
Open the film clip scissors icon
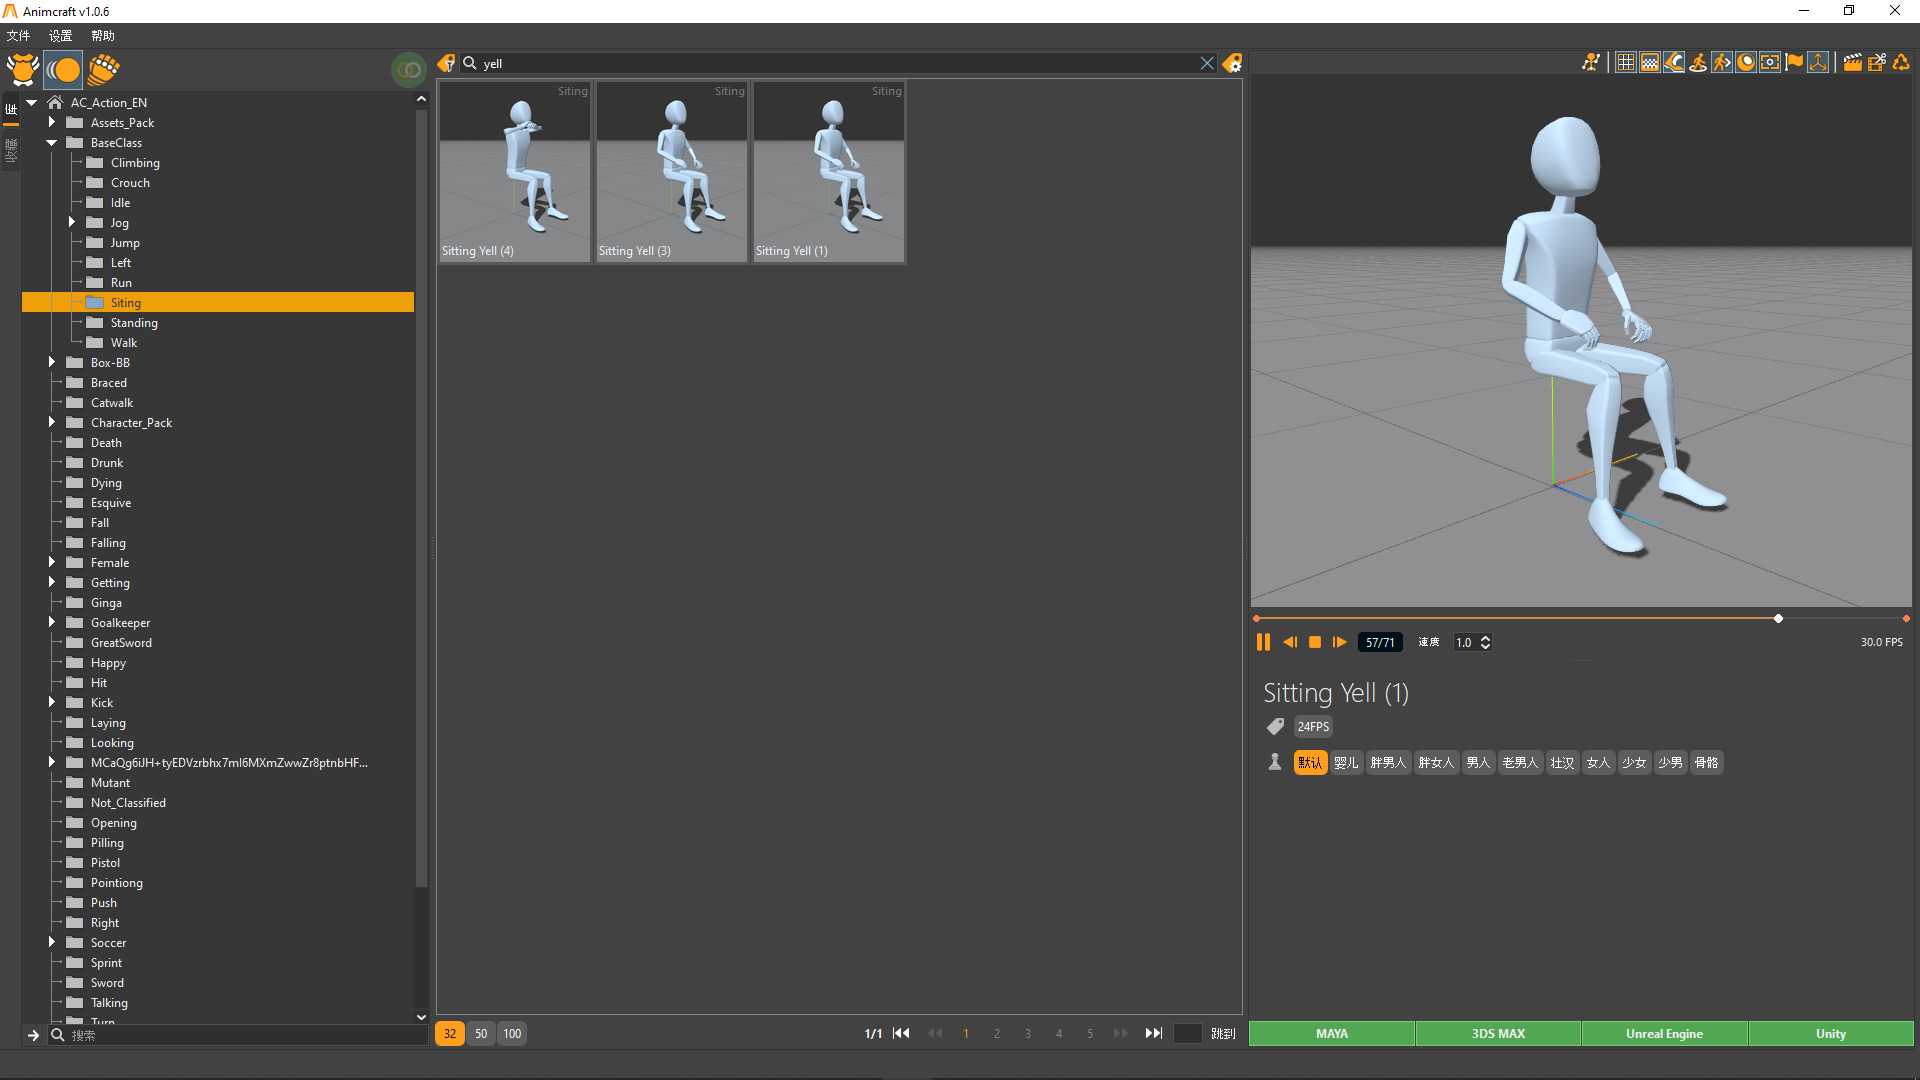(1876, 62)
